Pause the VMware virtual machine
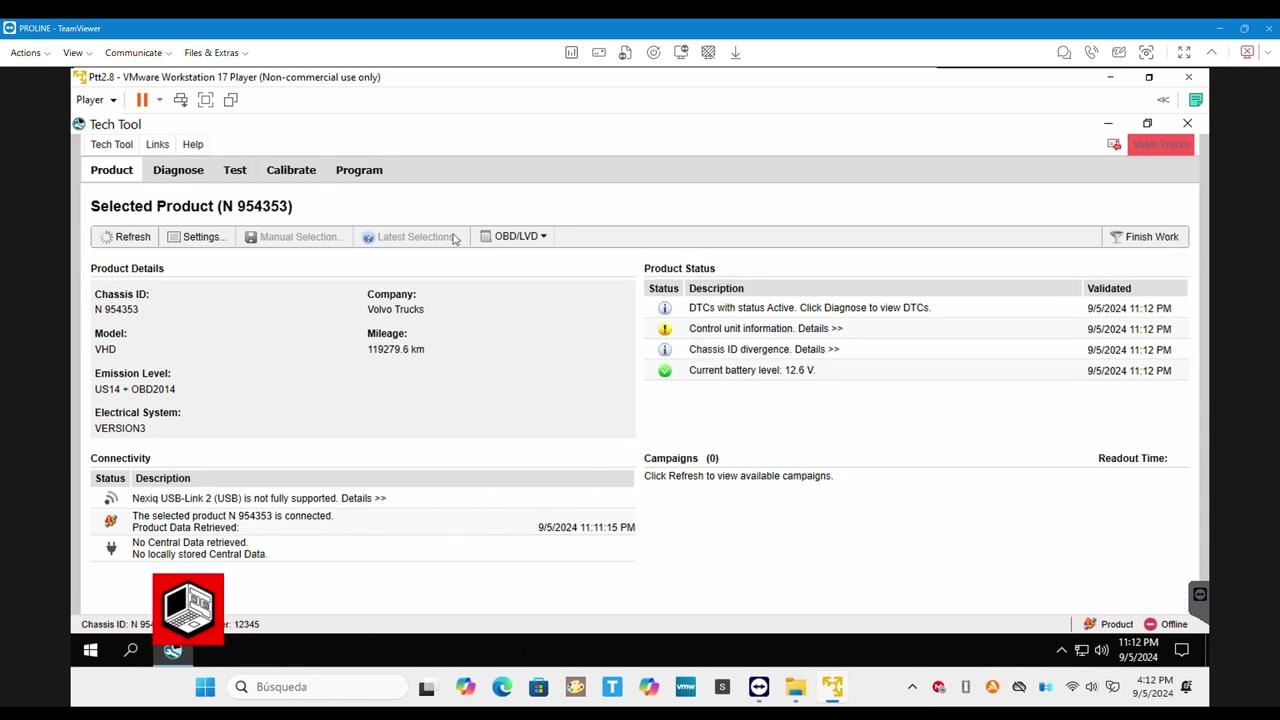Screen dimensions: 1280x720 (x=142, y=99)
